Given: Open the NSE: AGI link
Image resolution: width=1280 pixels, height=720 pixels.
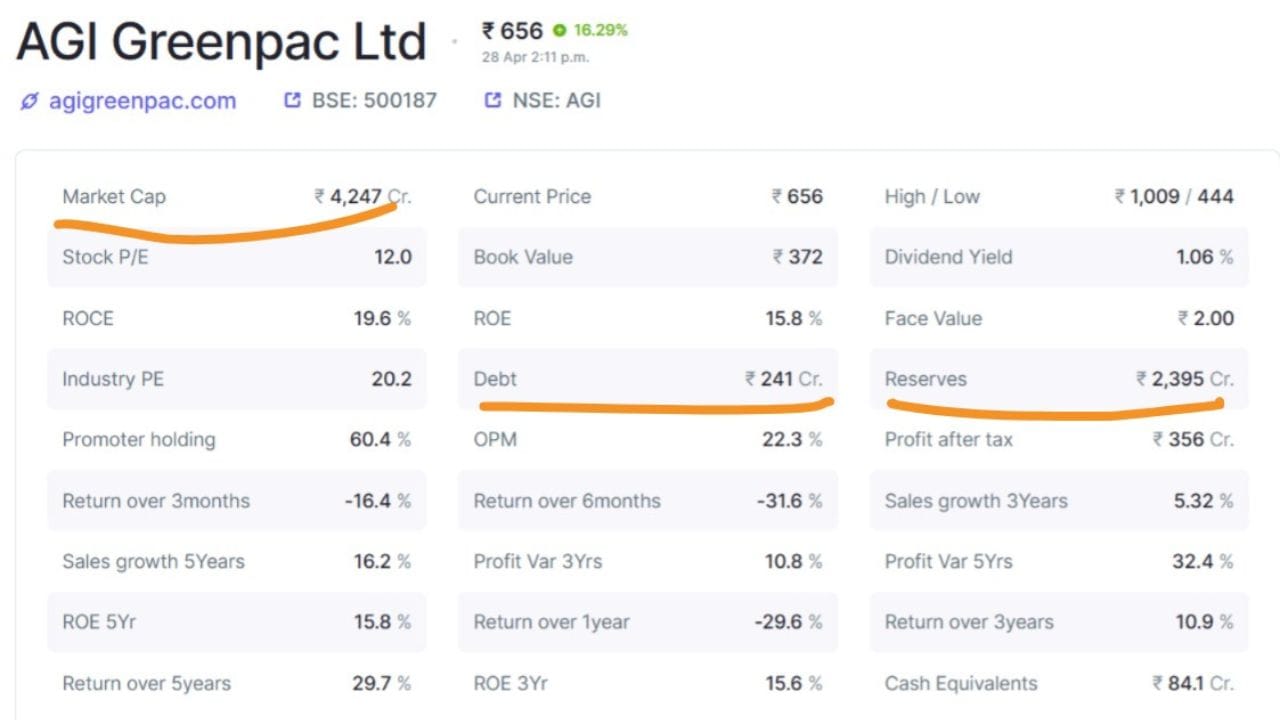Looking at the screenshot, I should pos(556,100).
